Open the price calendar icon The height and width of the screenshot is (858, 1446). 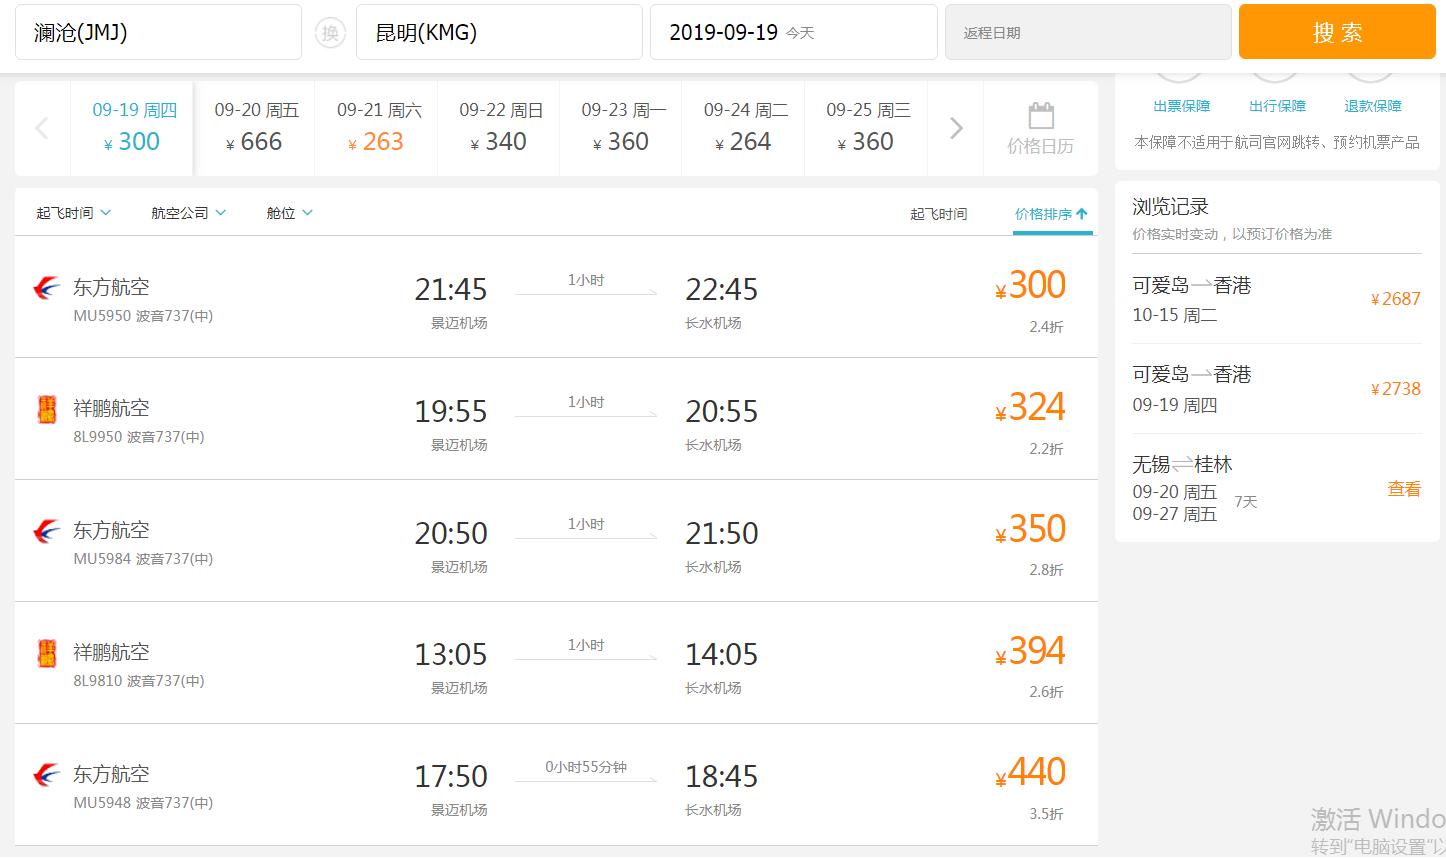click(1041, 116)
